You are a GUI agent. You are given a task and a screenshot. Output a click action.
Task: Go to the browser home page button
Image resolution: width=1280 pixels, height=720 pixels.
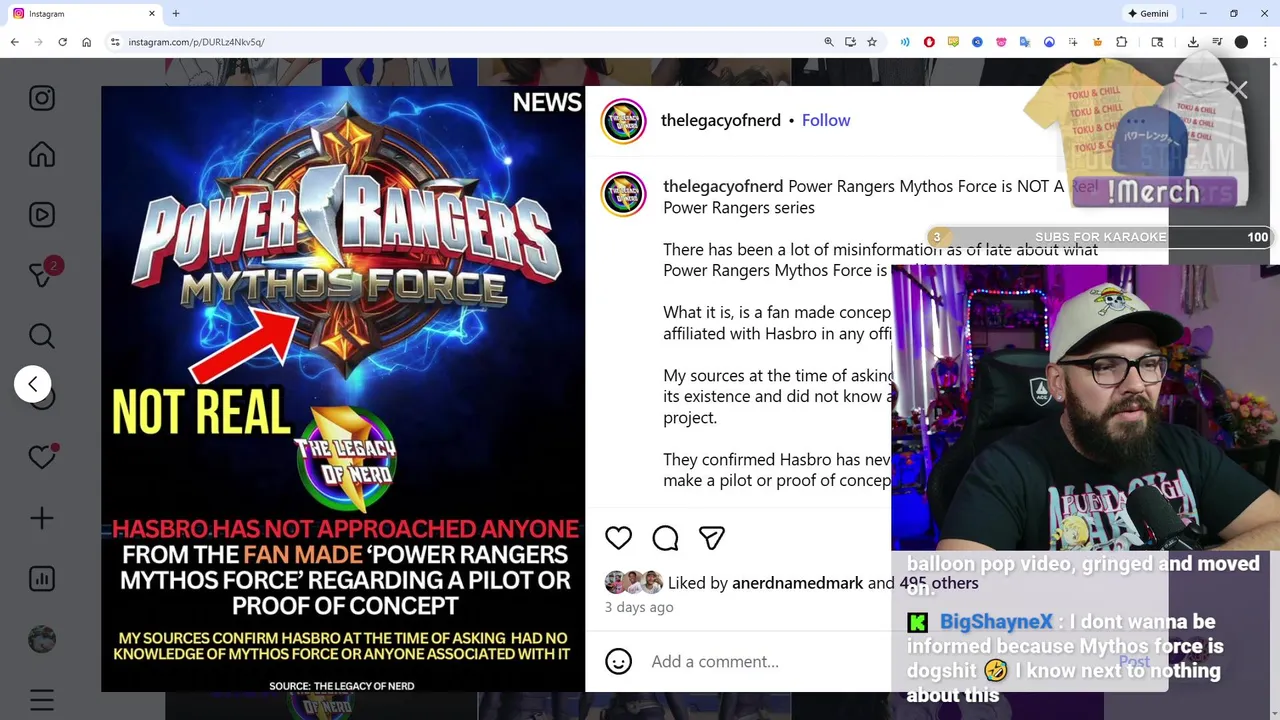coord(86,42)
